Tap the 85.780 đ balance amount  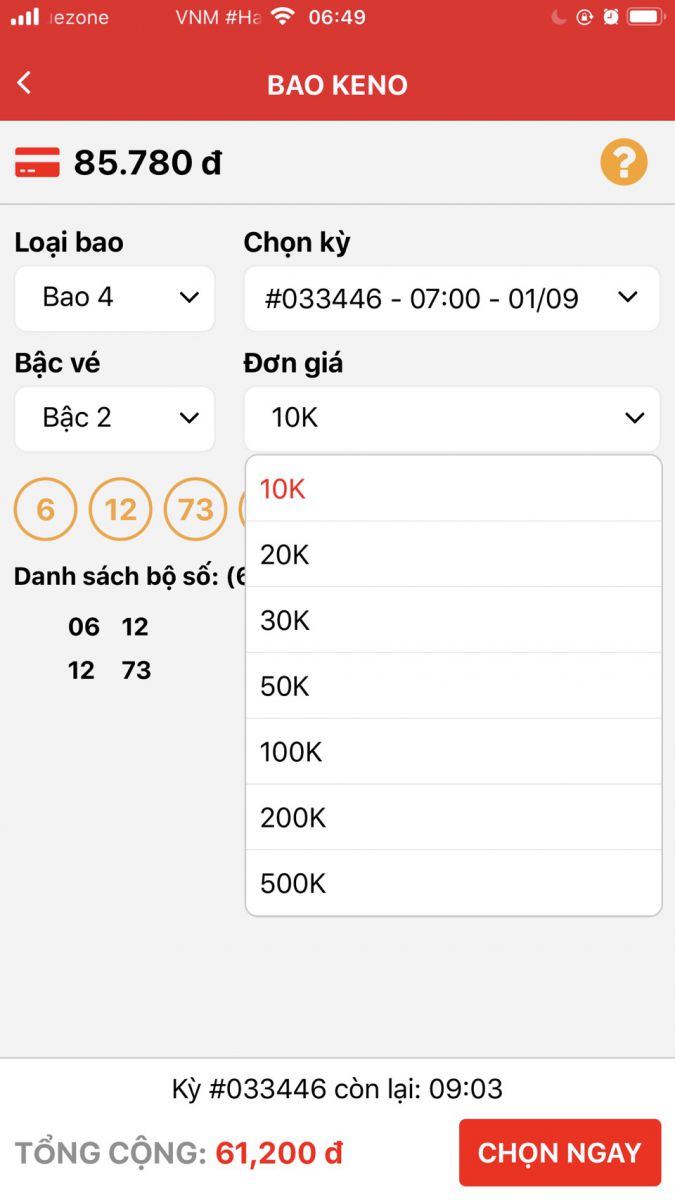click(148, 162)
